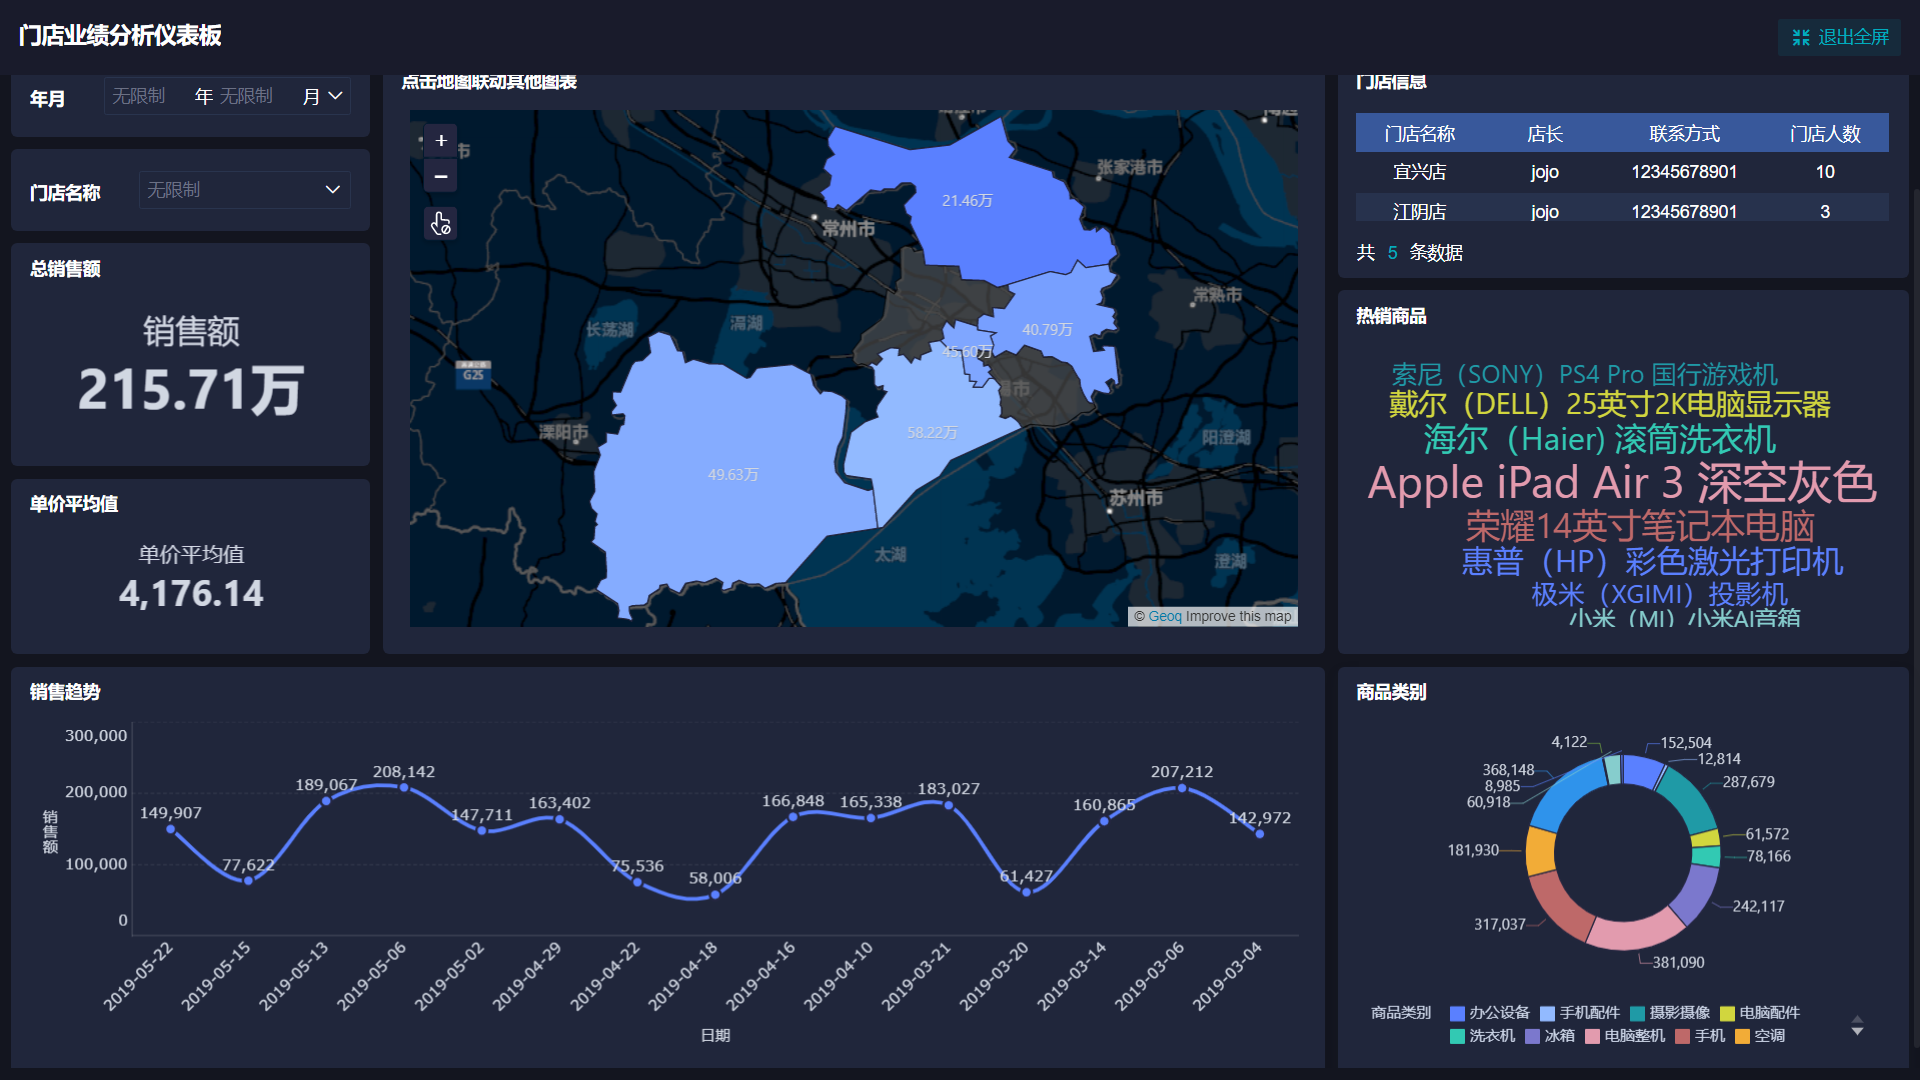Click the 181,930 orange donut segment
This screenshot has height=1080, width=1920.
tap(1540, 851)
